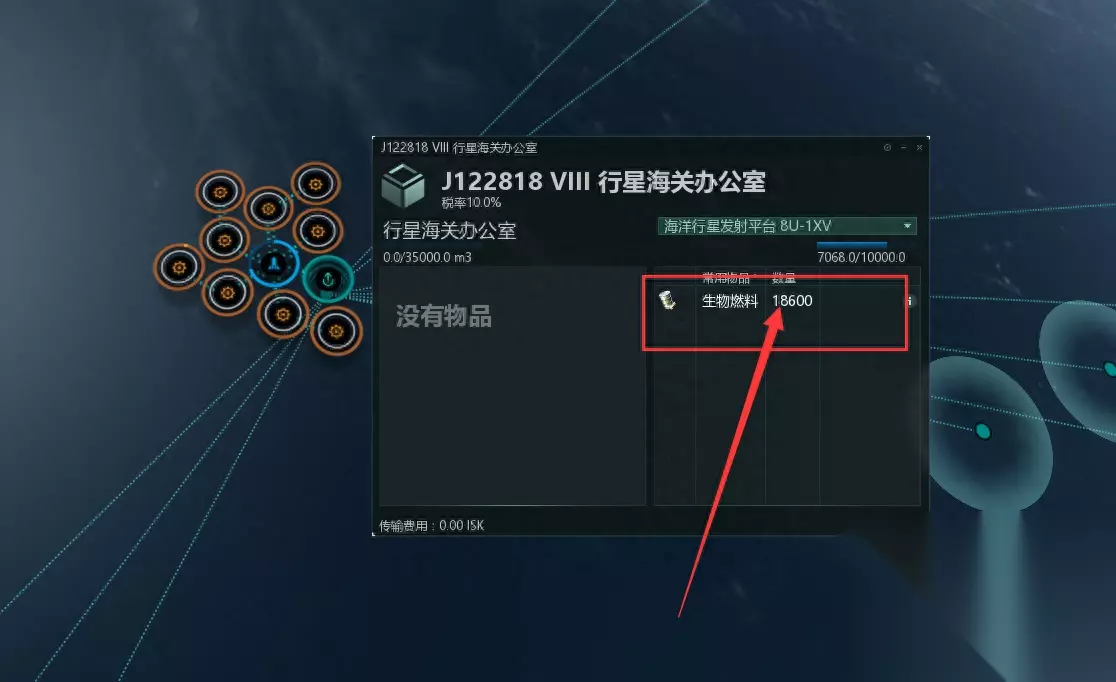The image size is (1116, 682).
Task: Select the 生物燃料 item name
Action: click(x=730, y=300)
